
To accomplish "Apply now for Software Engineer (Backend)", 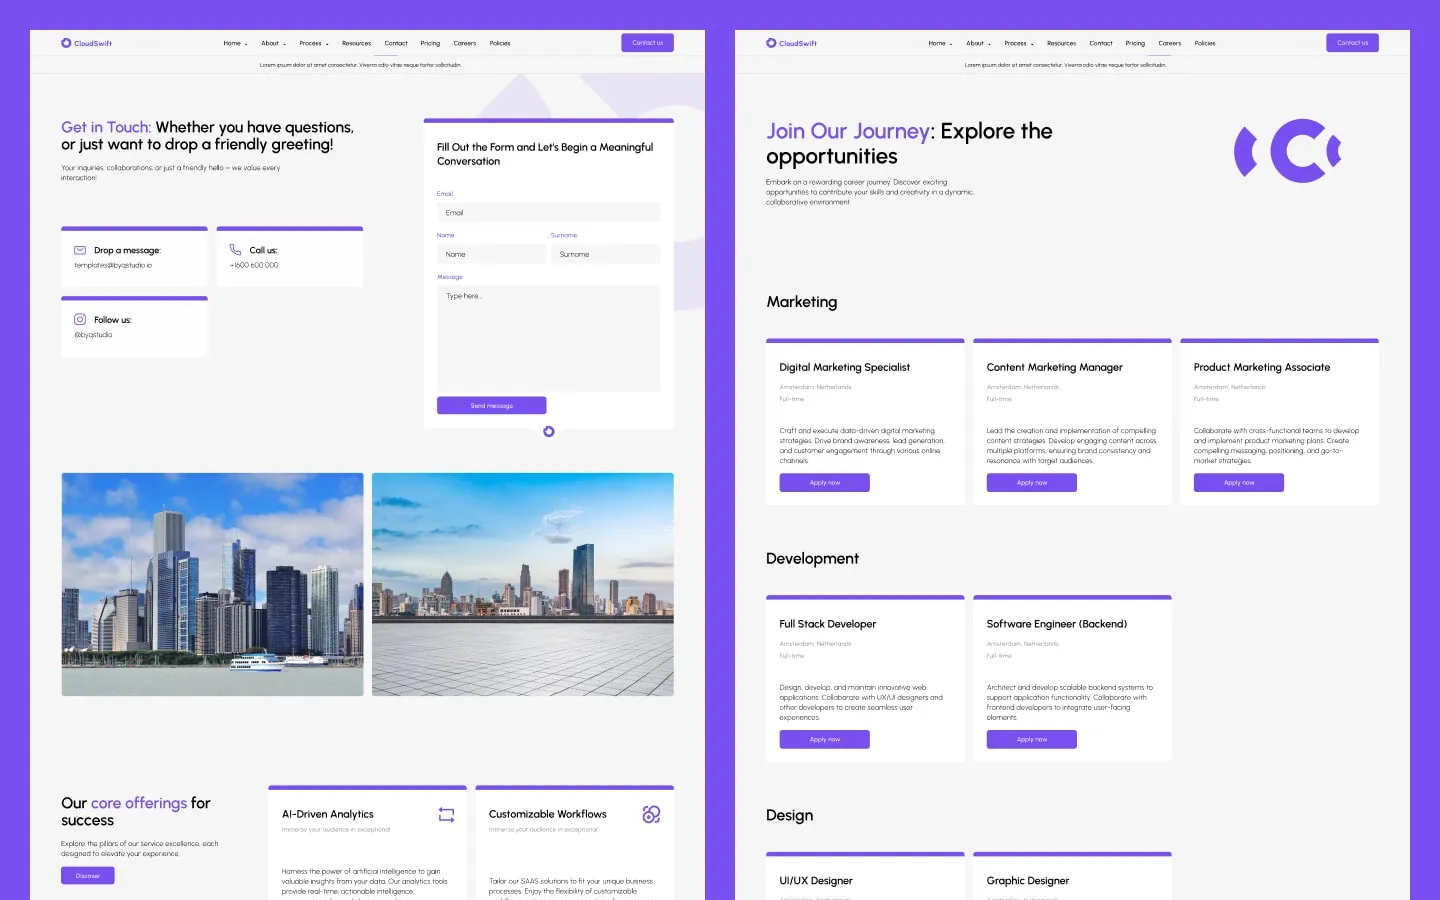I will click(x=1031, y=740).
